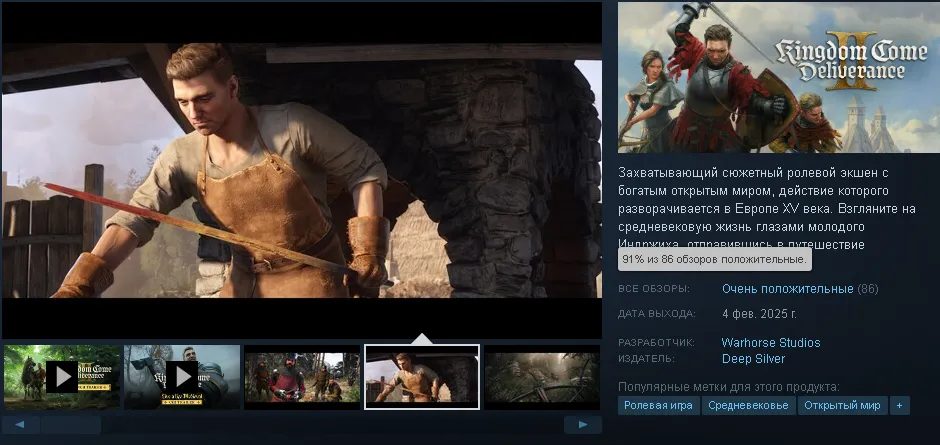Click the 'Популярные метки для этого продукта:' text
Image resolution: width=940 pixels, height=445 pixels.
[729, 387]
